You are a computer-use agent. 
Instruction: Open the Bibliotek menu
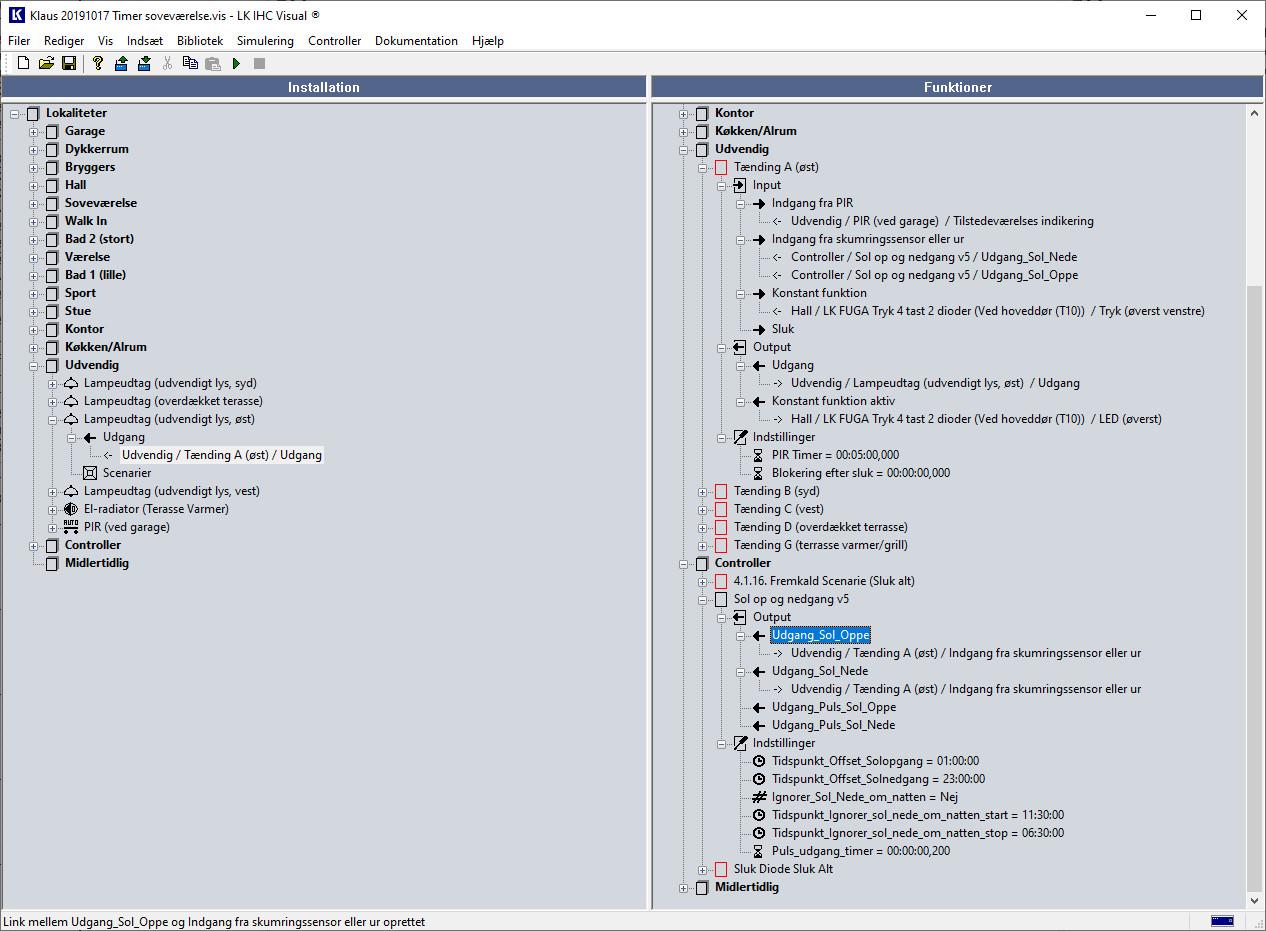pyautogui.click(x=200, y=41)
